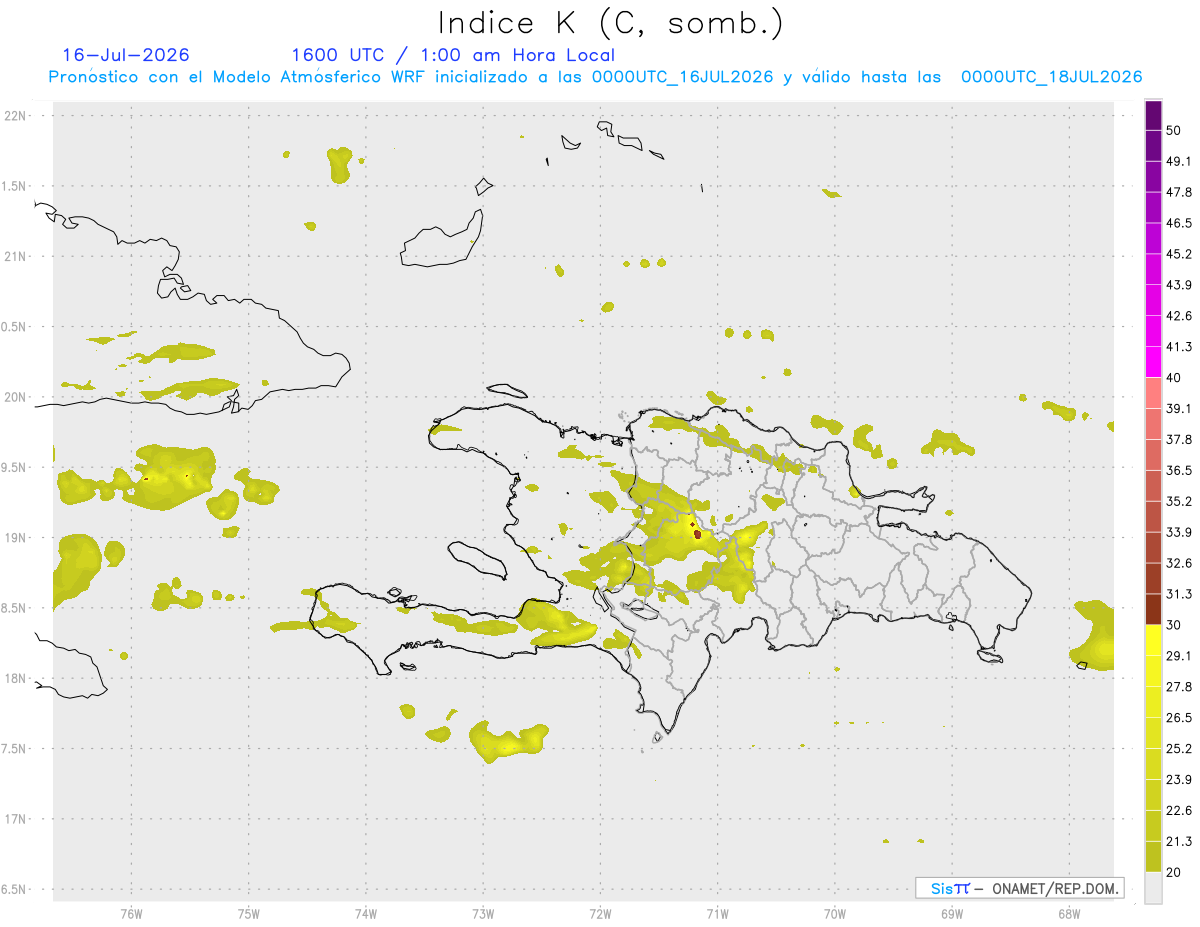The image size is (1200, 927).
Task: Click the '37.8' color scale value
Action: pos(1178,439)
